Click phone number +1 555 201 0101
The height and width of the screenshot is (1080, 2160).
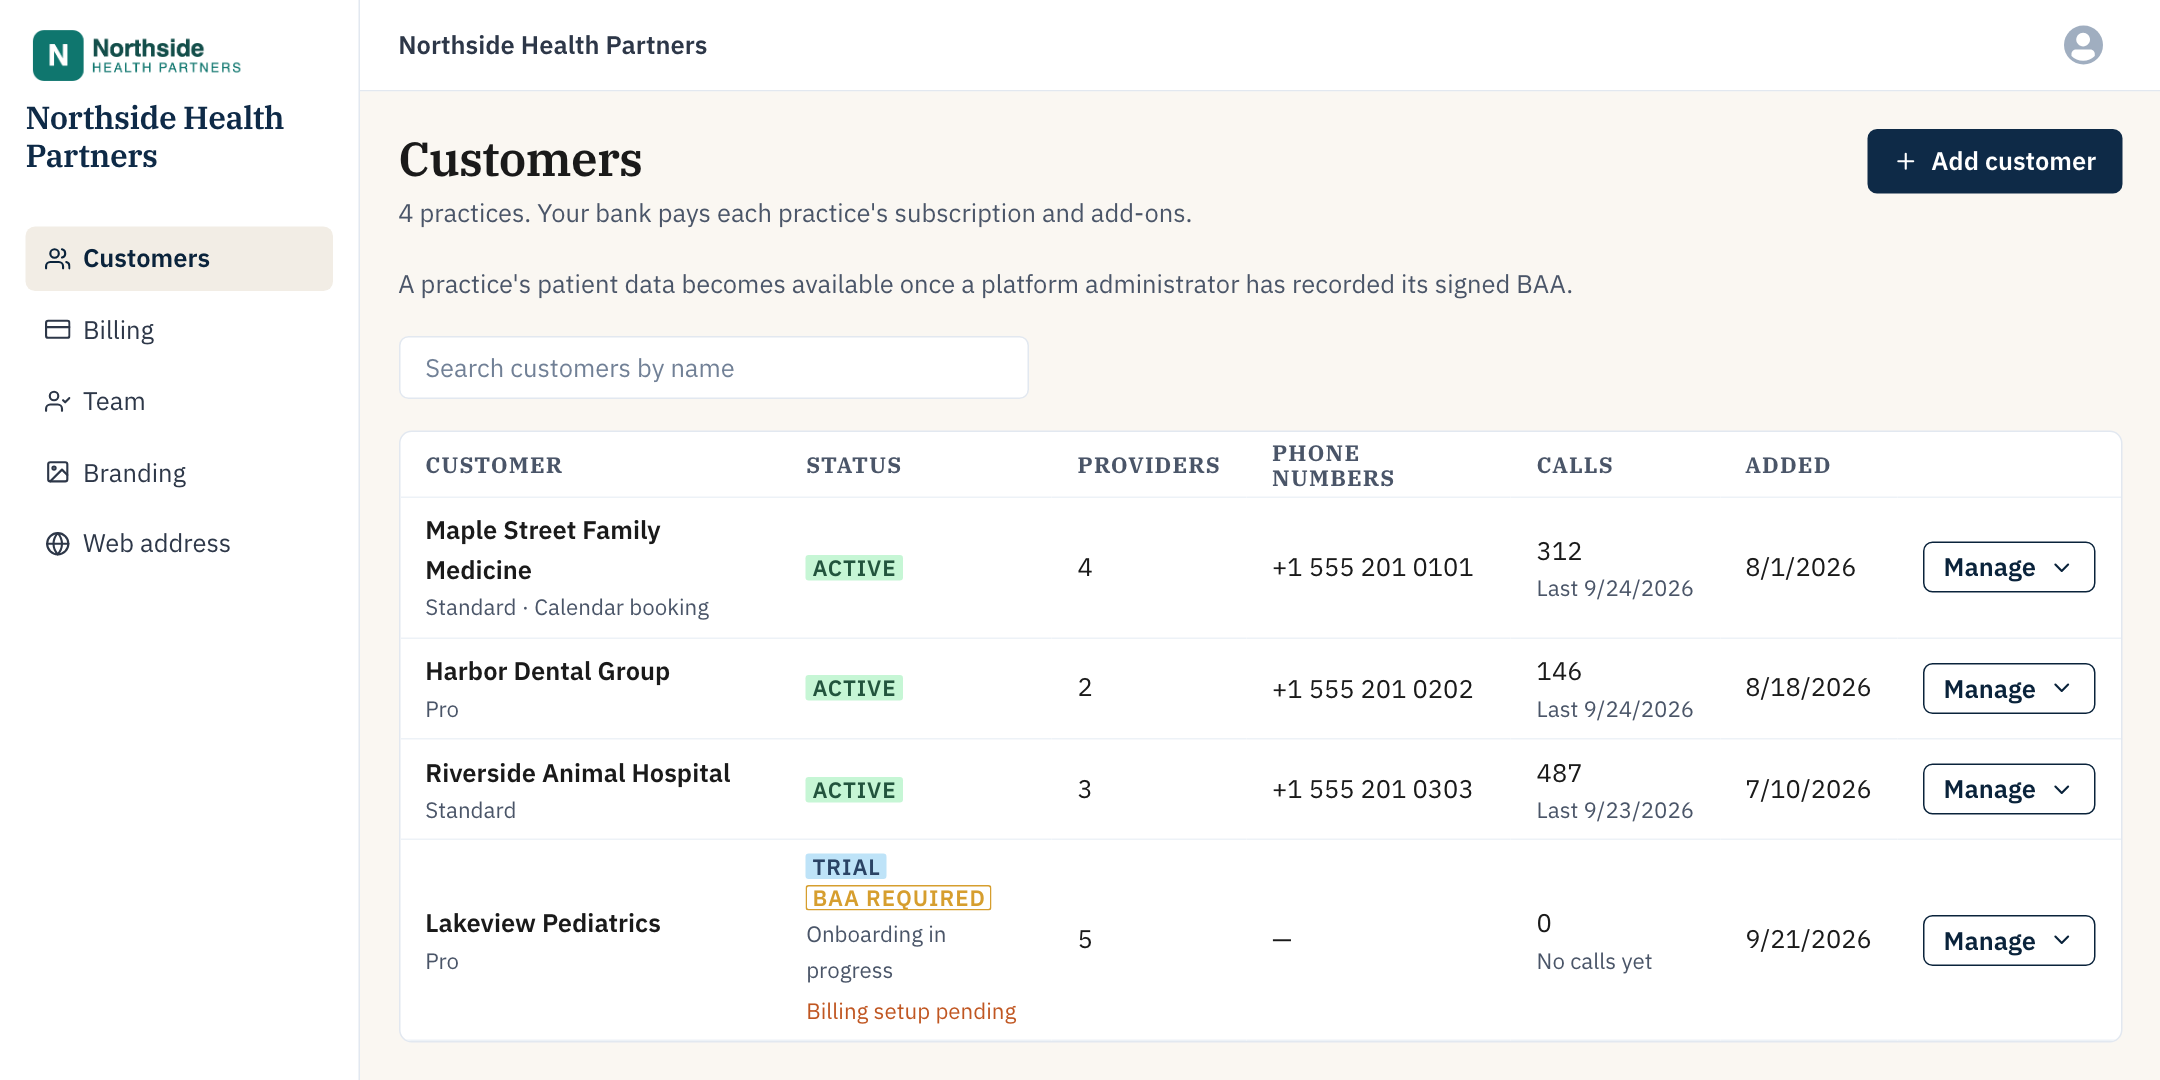(x=1372, y=568)
